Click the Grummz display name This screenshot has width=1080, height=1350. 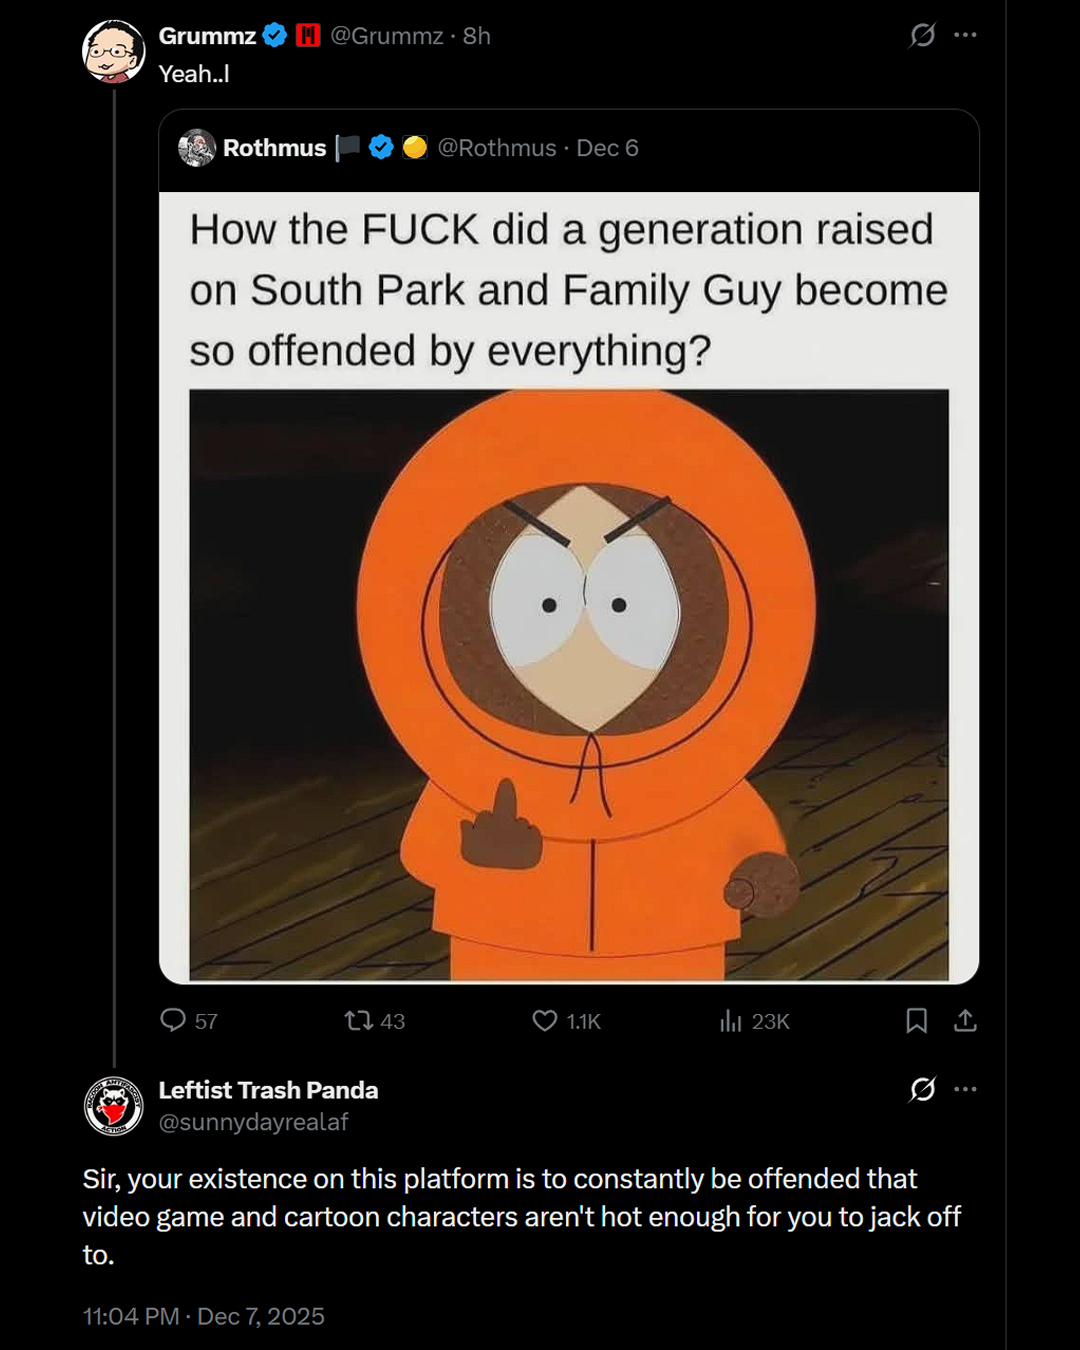pyautogui.click(x=207, y=36)
